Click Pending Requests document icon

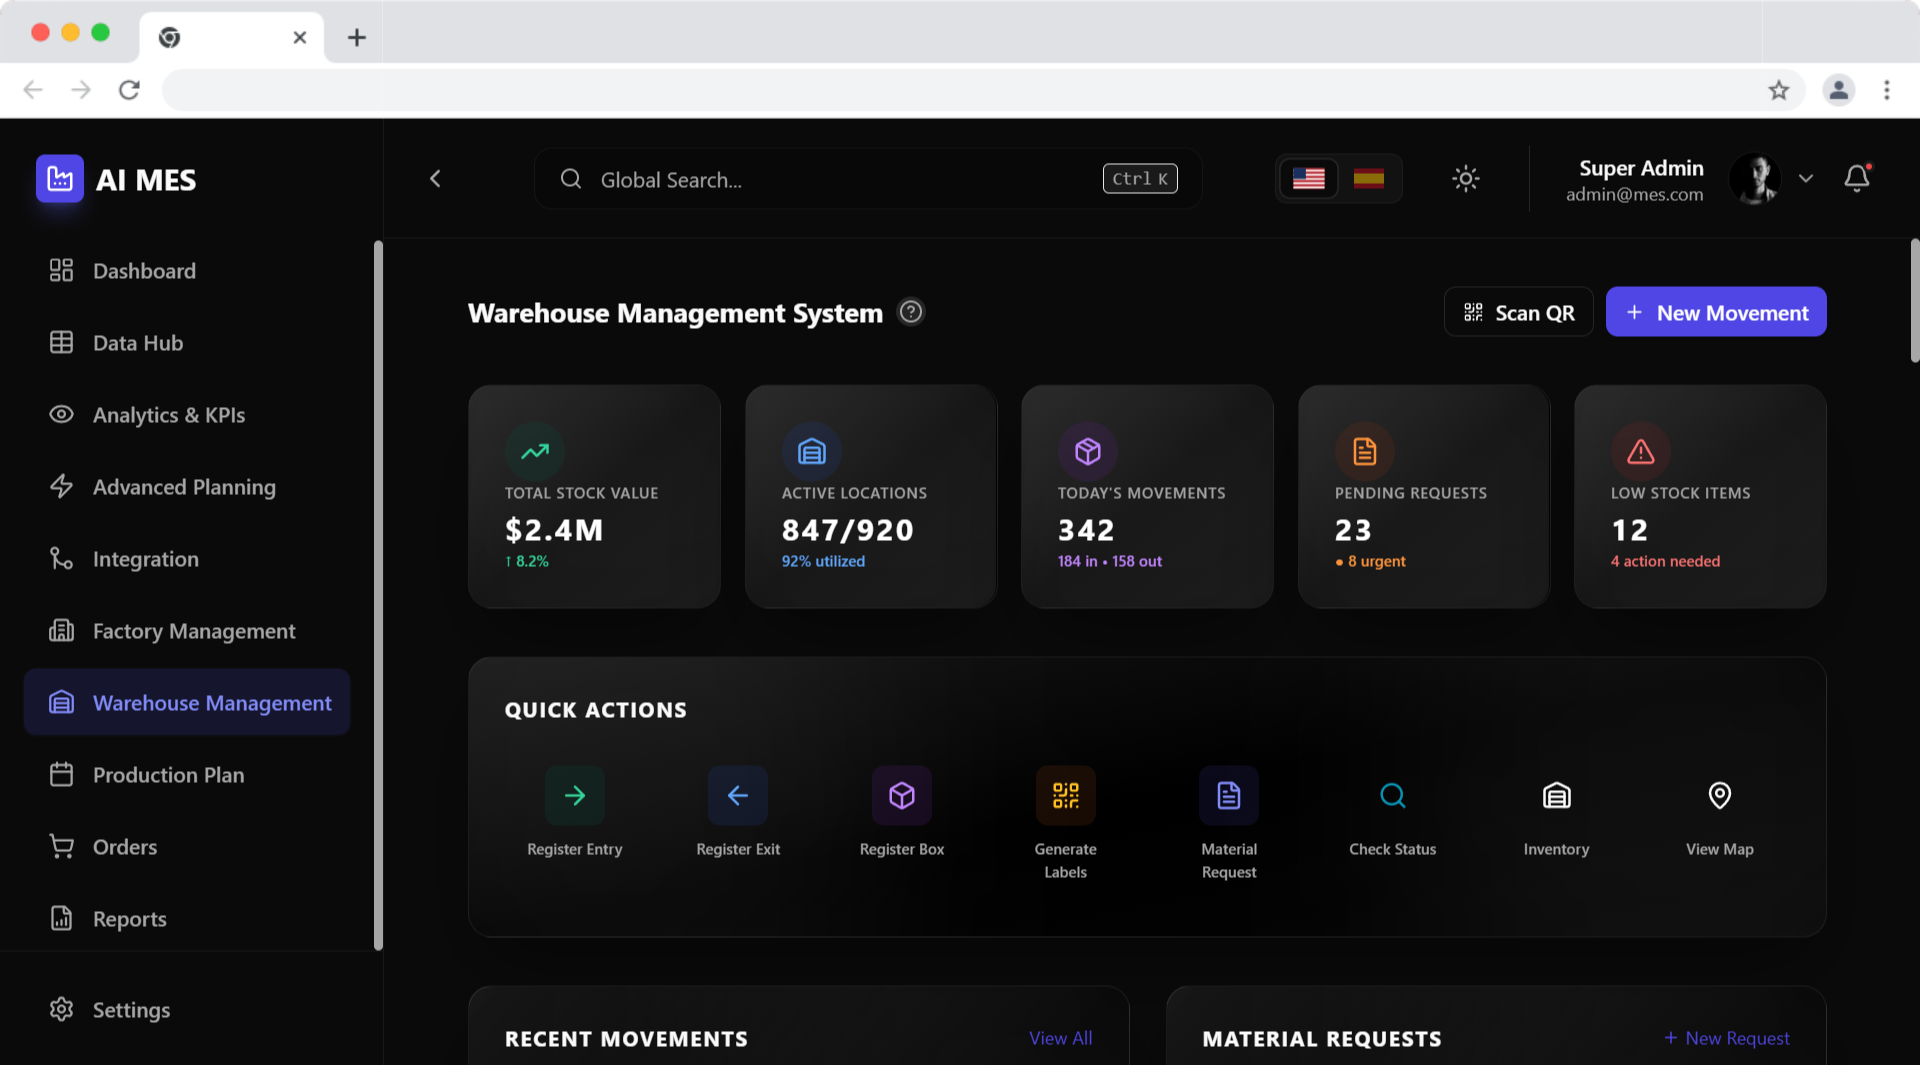pos(1365,452)
